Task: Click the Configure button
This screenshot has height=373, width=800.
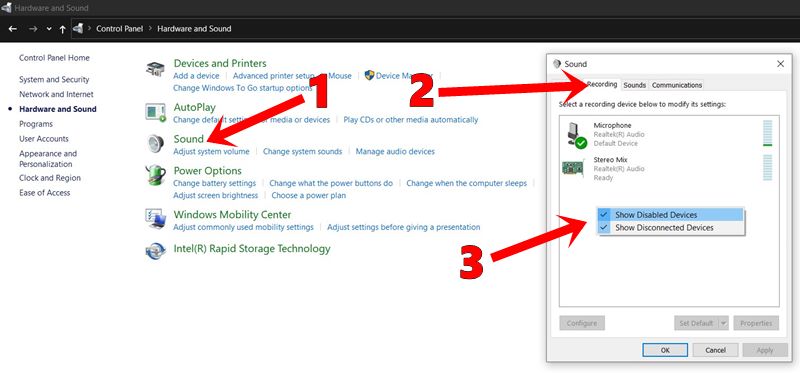Action: (582, 323)
